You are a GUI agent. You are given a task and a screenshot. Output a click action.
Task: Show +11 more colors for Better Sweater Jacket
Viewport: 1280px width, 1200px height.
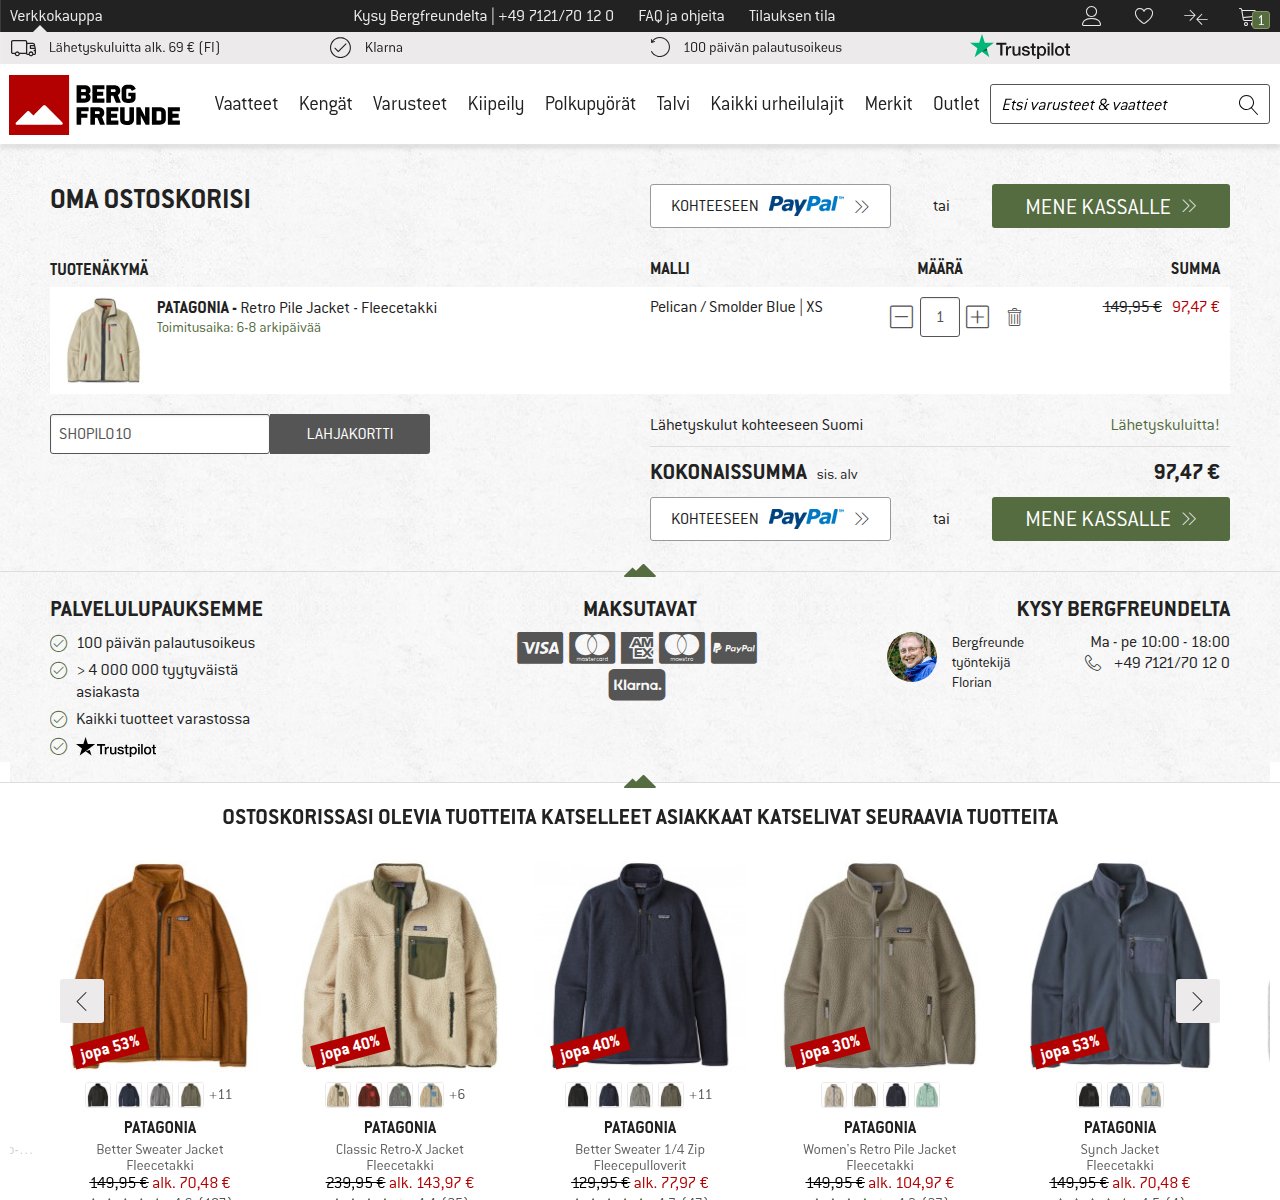tap(220, 1095)
